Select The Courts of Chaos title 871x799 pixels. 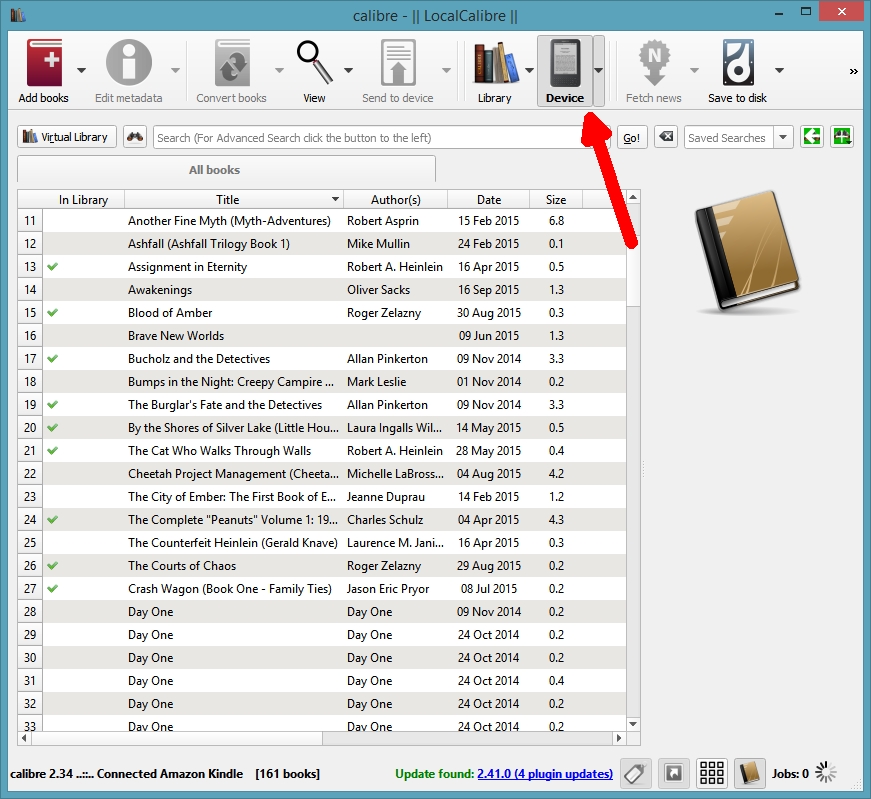coord(182,566)
